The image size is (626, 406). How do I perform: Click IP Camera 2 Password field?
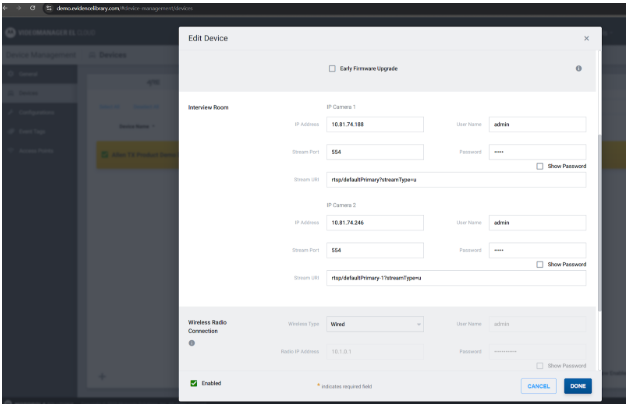click(x=537, y=250)
